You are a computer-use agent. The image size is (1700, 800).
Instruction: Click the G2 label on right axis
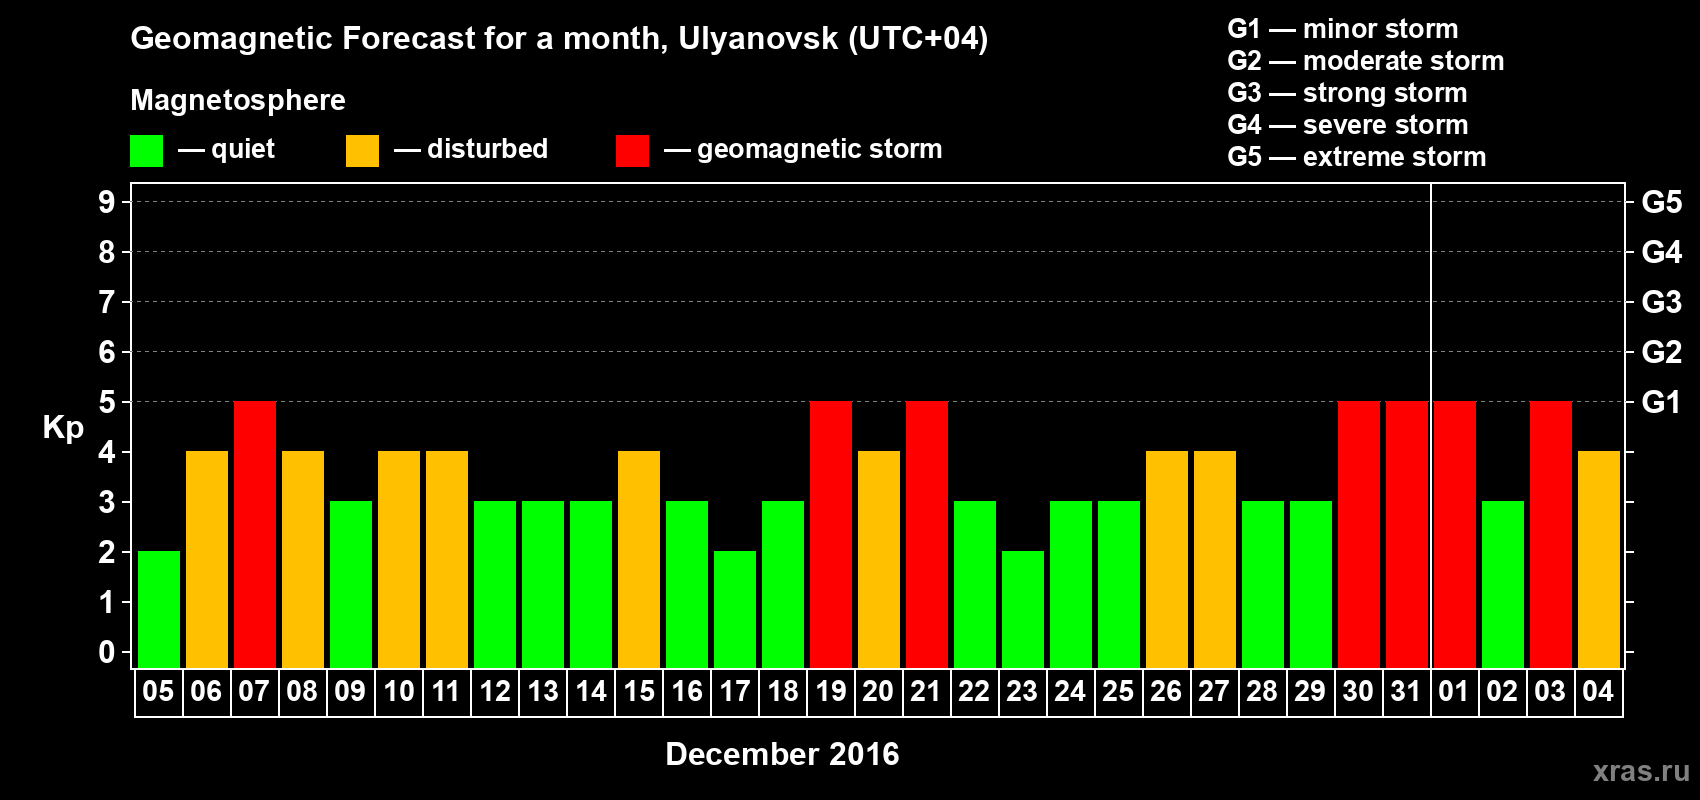[x=1662, y=352]
